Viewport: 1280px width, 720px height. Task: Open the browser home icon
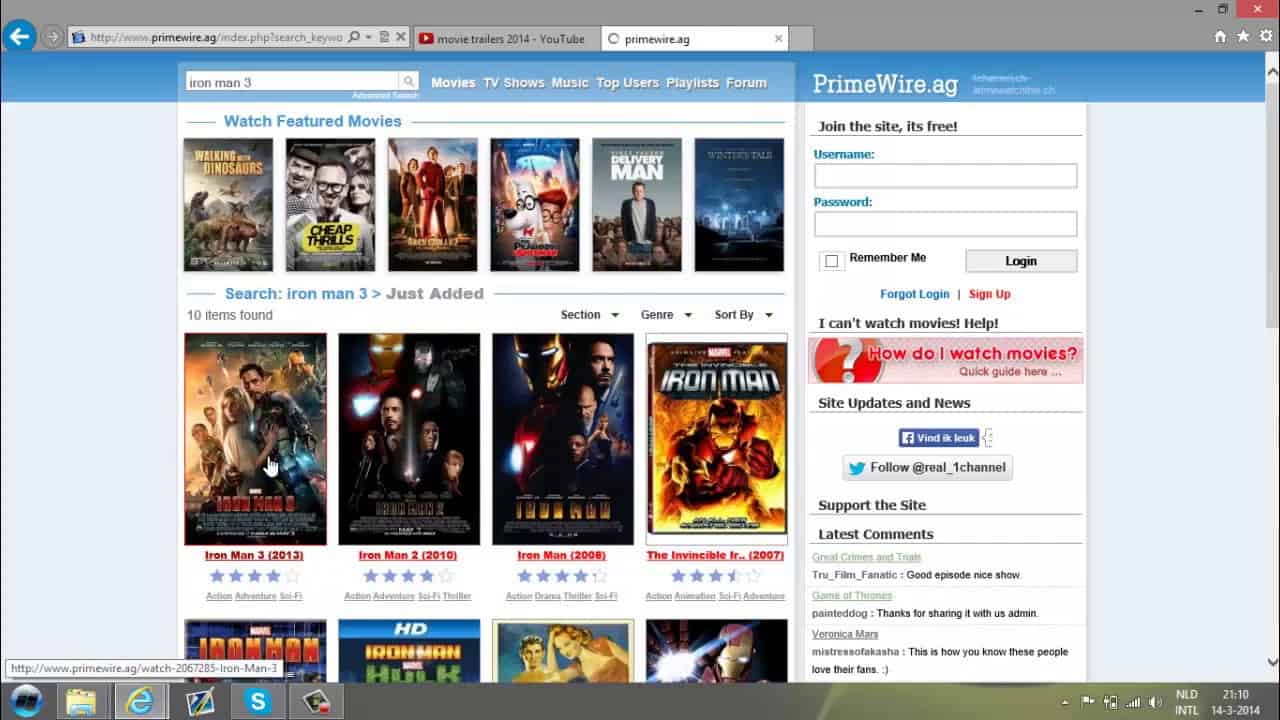pyautogui.click(x=1220, y=36)
